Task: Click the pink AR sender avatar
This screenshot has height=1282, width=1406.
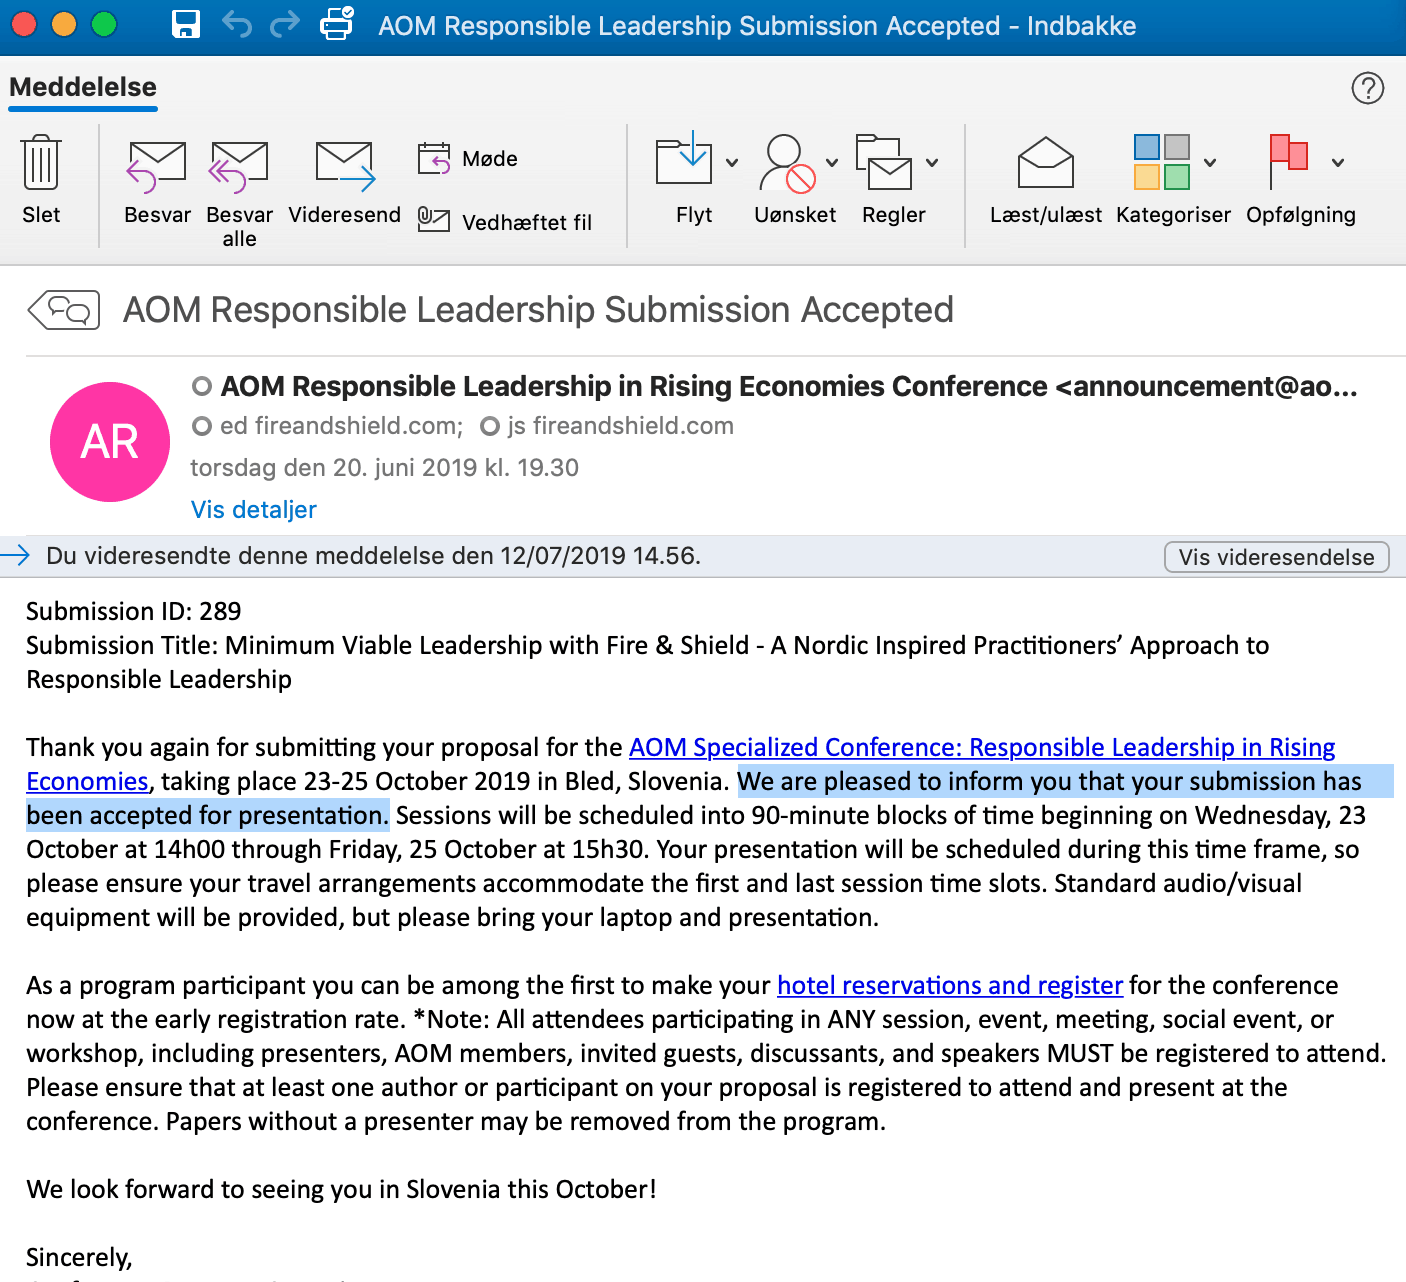Action: [x=110, y=442]
